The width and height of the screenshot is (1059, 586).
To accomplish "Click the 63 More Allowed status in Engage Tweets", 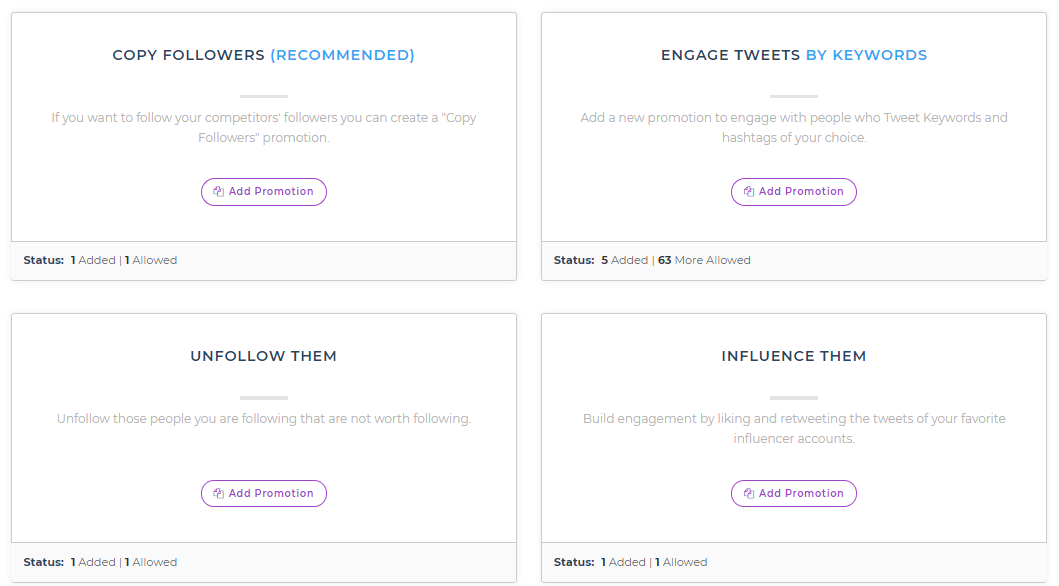I will (705, 260).
